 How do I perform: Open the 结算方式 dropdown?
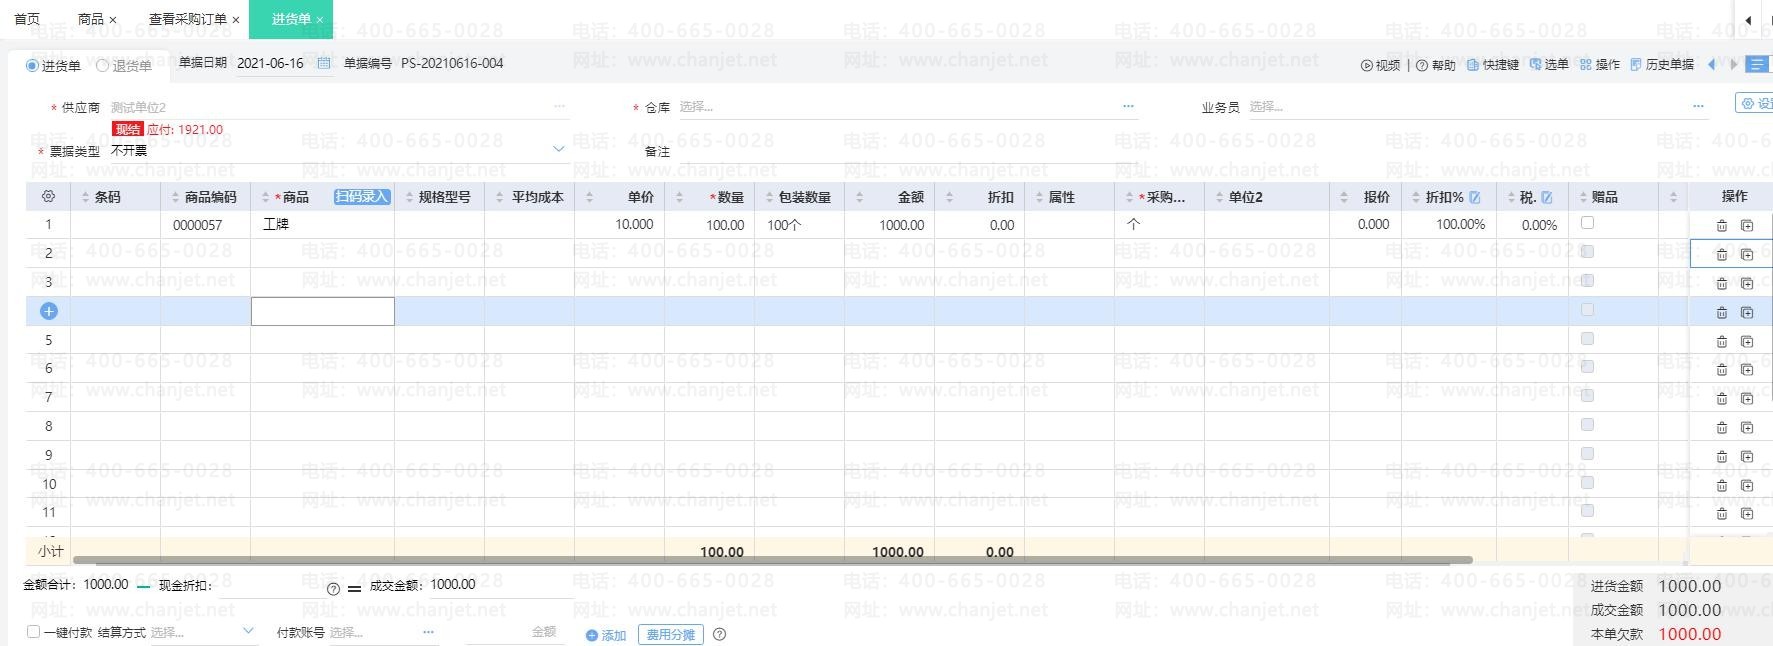click(x=248, y=631)
